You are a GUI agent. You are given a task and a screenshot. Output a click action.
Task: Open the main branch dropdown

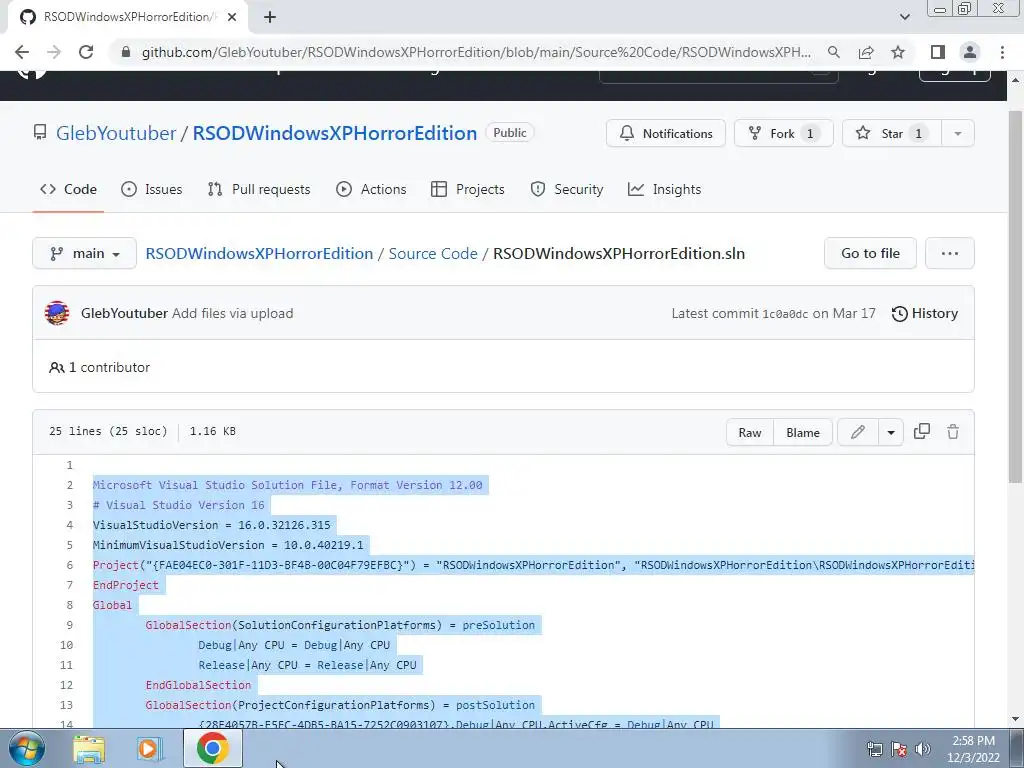click(84, 253)
